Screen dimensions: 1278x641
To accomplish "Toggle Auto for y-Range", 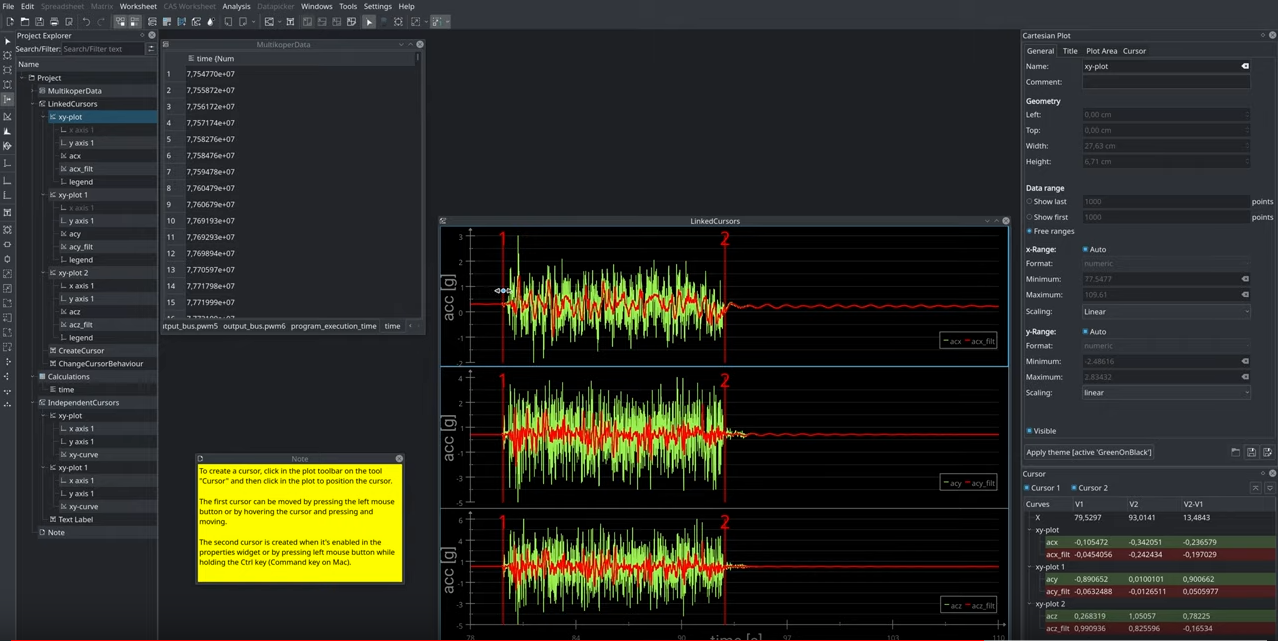I will (x=1085, y=331).
